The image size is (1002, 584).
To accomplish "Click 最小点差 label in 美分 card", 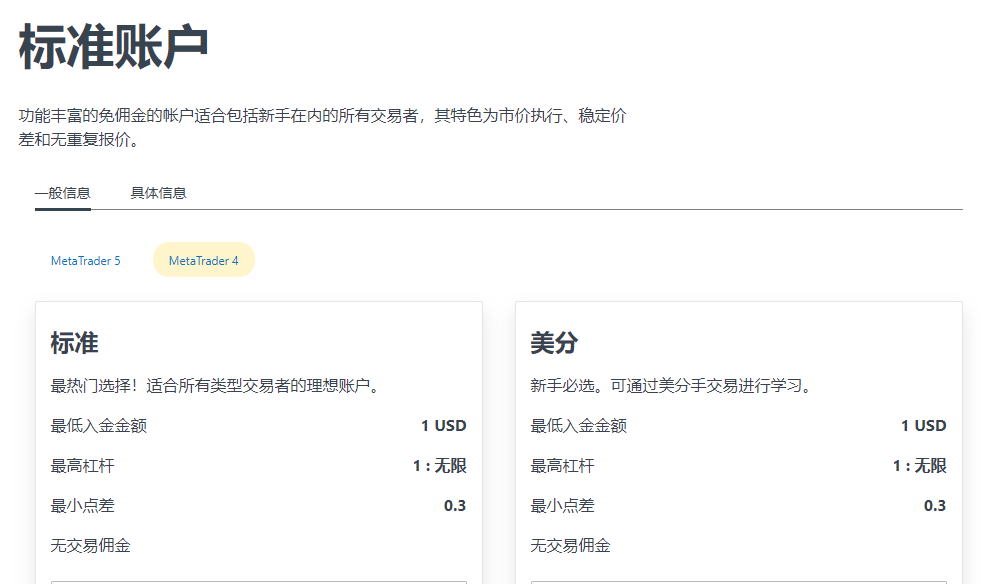I will pos(562,505).
